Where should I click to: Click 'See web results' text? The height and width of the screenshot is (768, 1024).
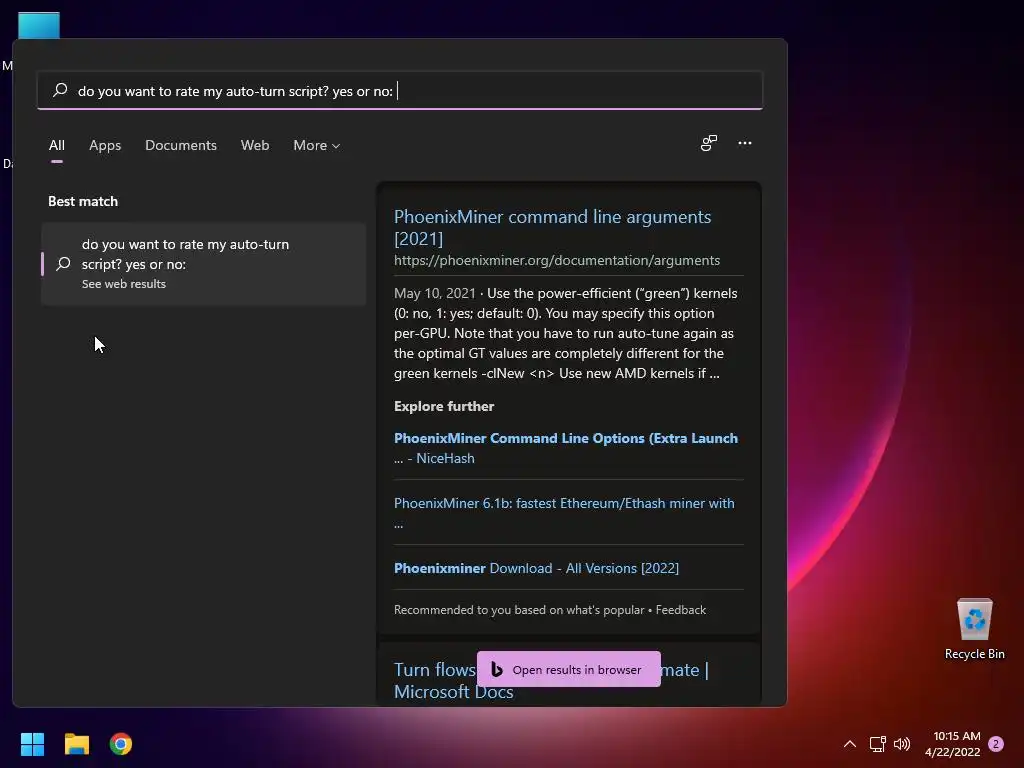123,284
